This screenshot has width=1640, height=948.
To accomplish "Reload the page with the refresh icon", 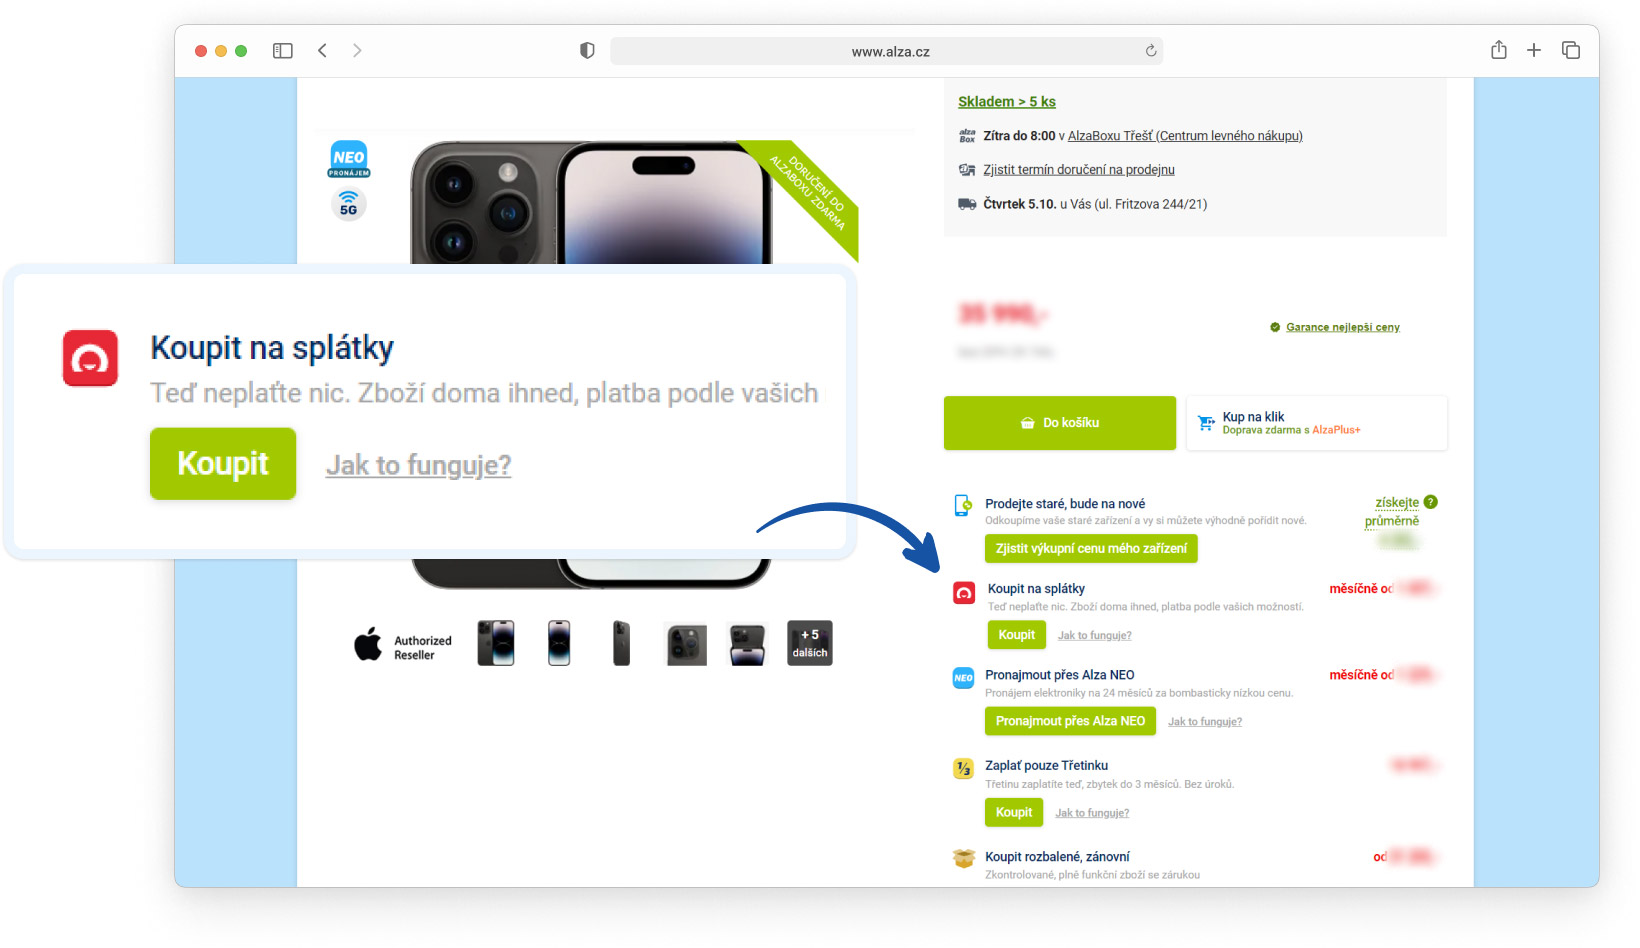I will click(x=1151, y=51).
